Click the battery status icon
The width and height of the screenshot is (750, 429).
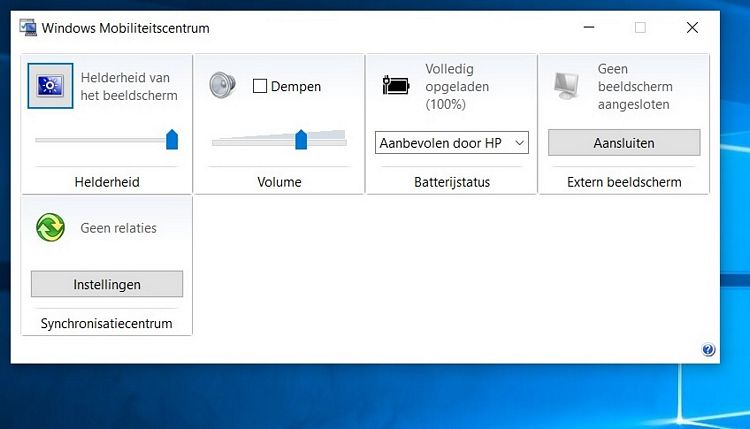point(396,86)
